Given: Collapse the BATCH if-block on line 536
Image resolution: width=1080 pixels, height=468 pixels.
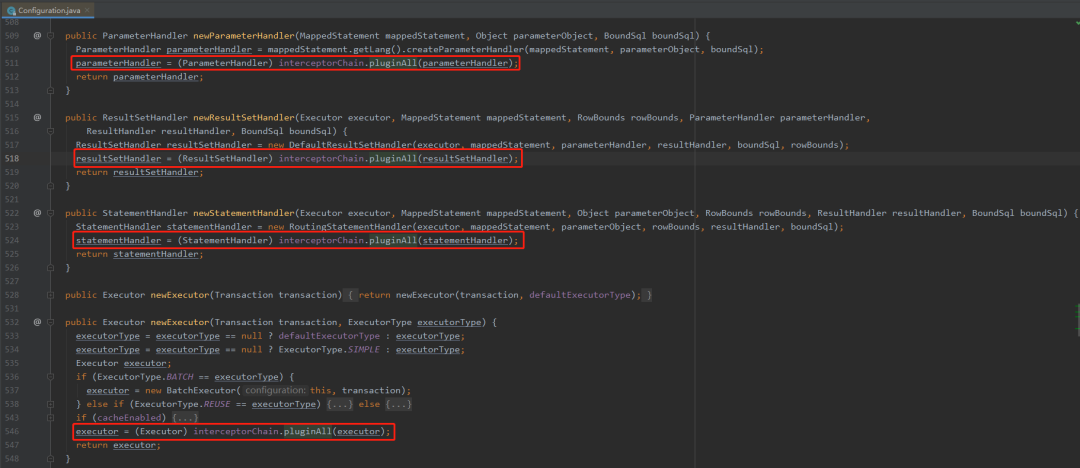Looking at the screenshot, I should tap(51, 377).
